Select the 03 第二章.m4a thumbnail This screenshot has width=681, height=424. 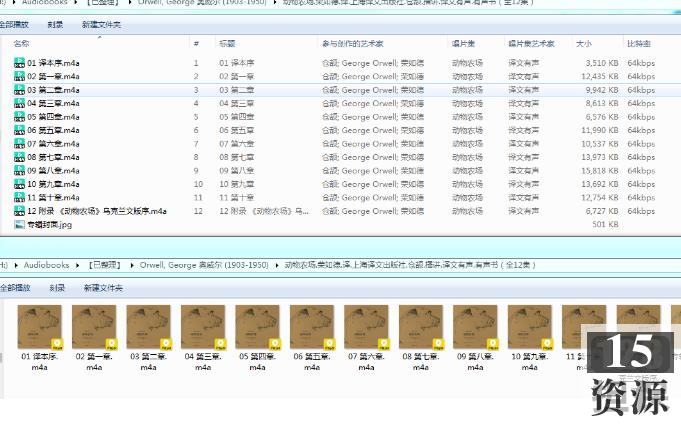pos(149,327)
